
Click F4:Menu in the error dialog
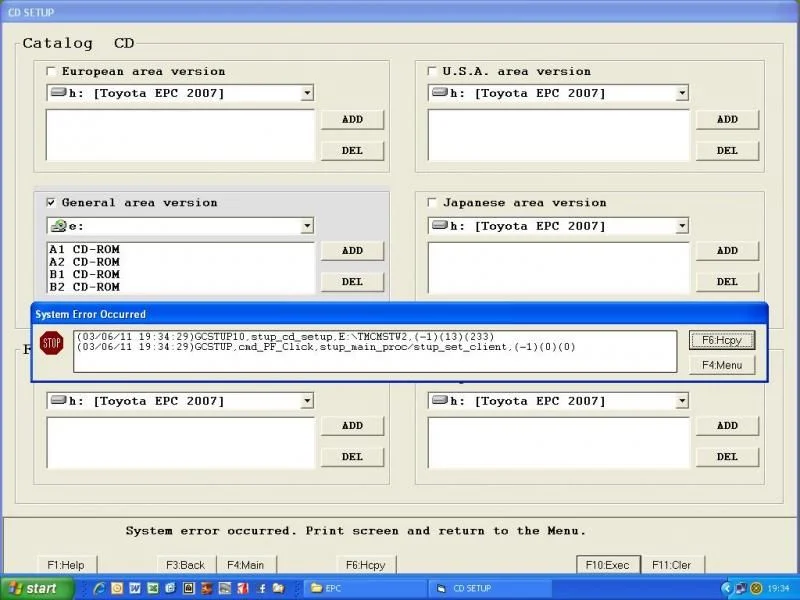722,365
